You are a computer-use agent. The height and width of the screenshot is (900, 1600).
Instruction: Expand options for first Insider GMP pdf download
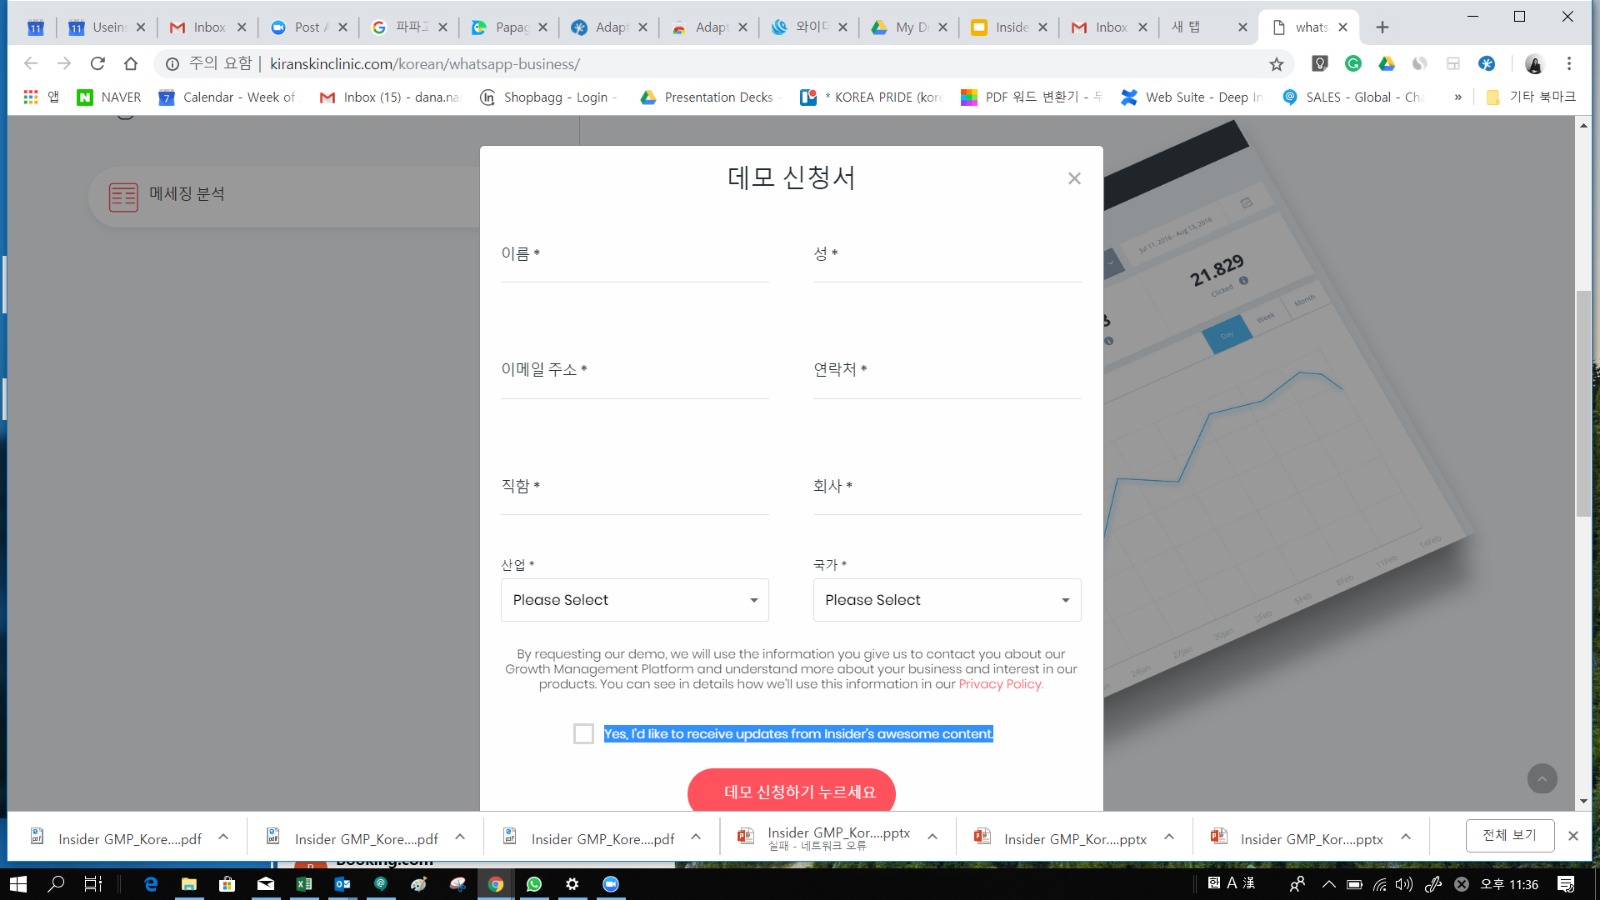pyautogui.click(x=224, y=837)
